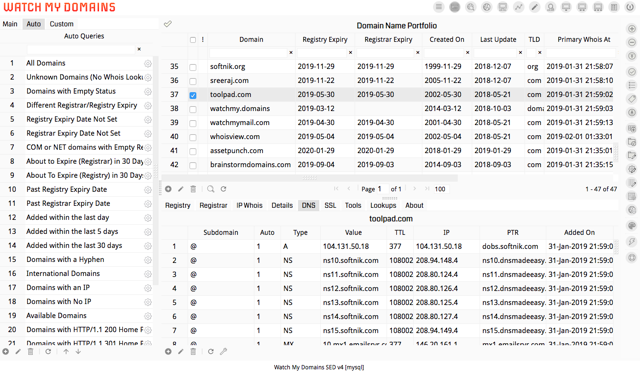
Task: Click the dobs.softnik.com PTR cell
Action: [513, 246]
